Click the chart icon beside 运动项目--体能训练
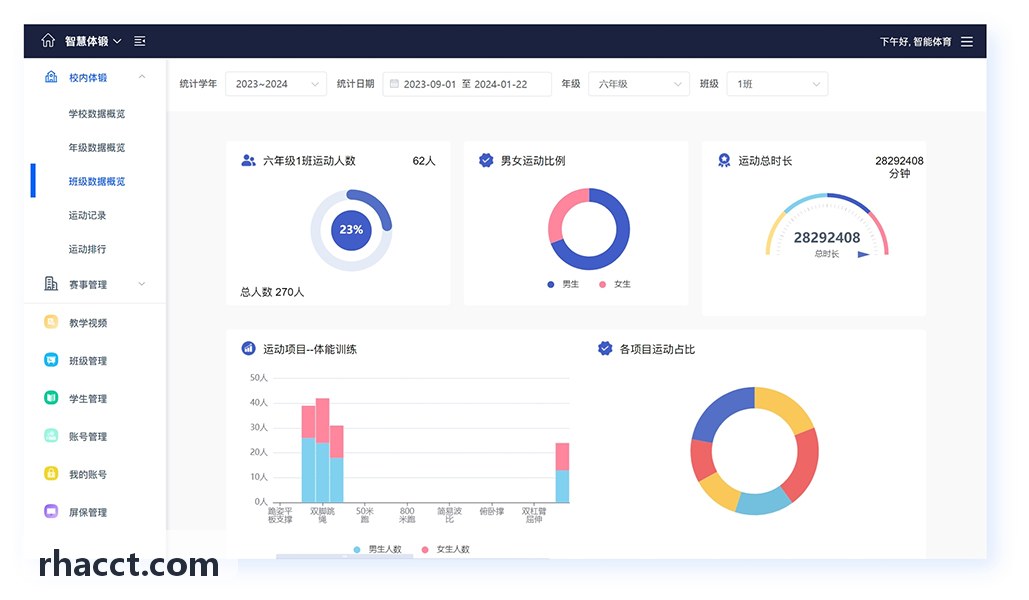The width and height of the screenshot is (1029, 600). point(248,349)
